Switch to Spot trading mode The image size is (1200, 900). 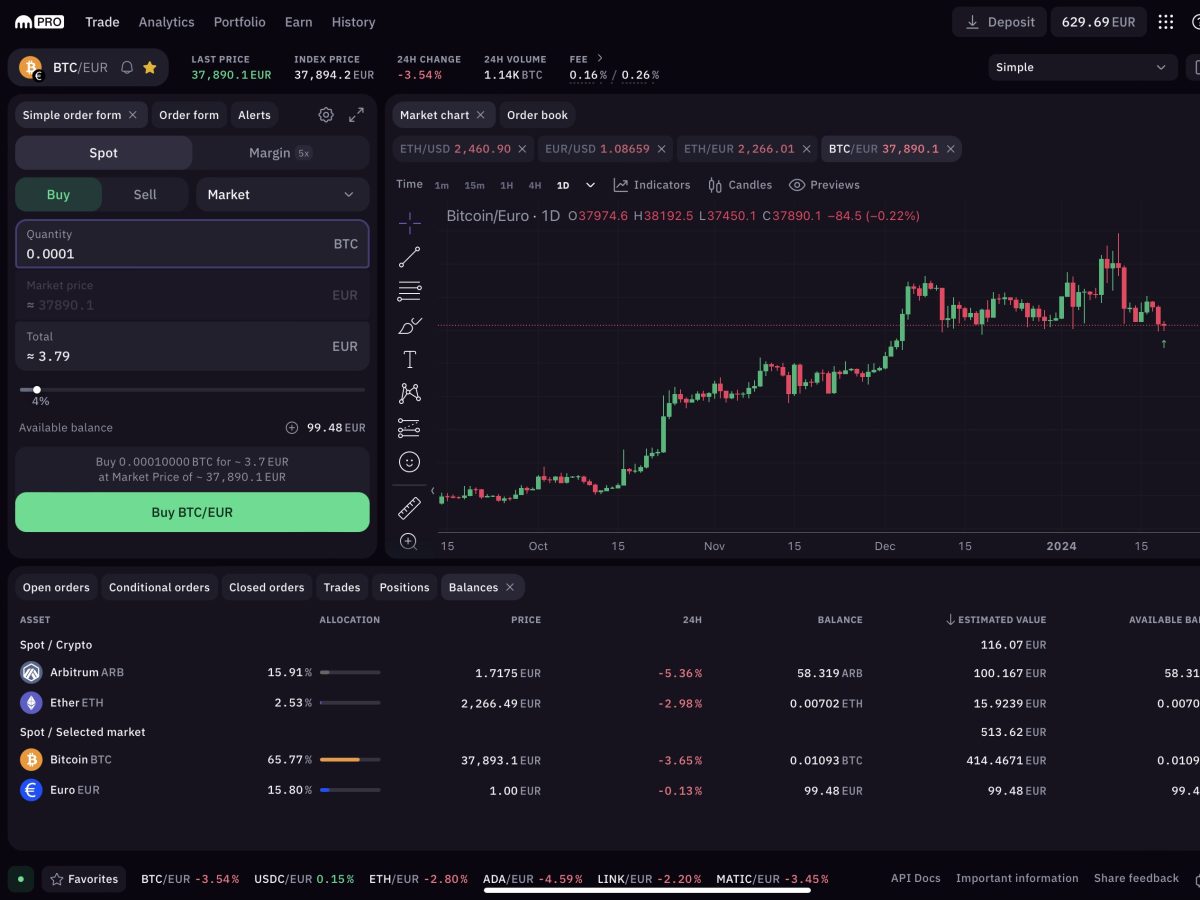(x=104, y=153)
